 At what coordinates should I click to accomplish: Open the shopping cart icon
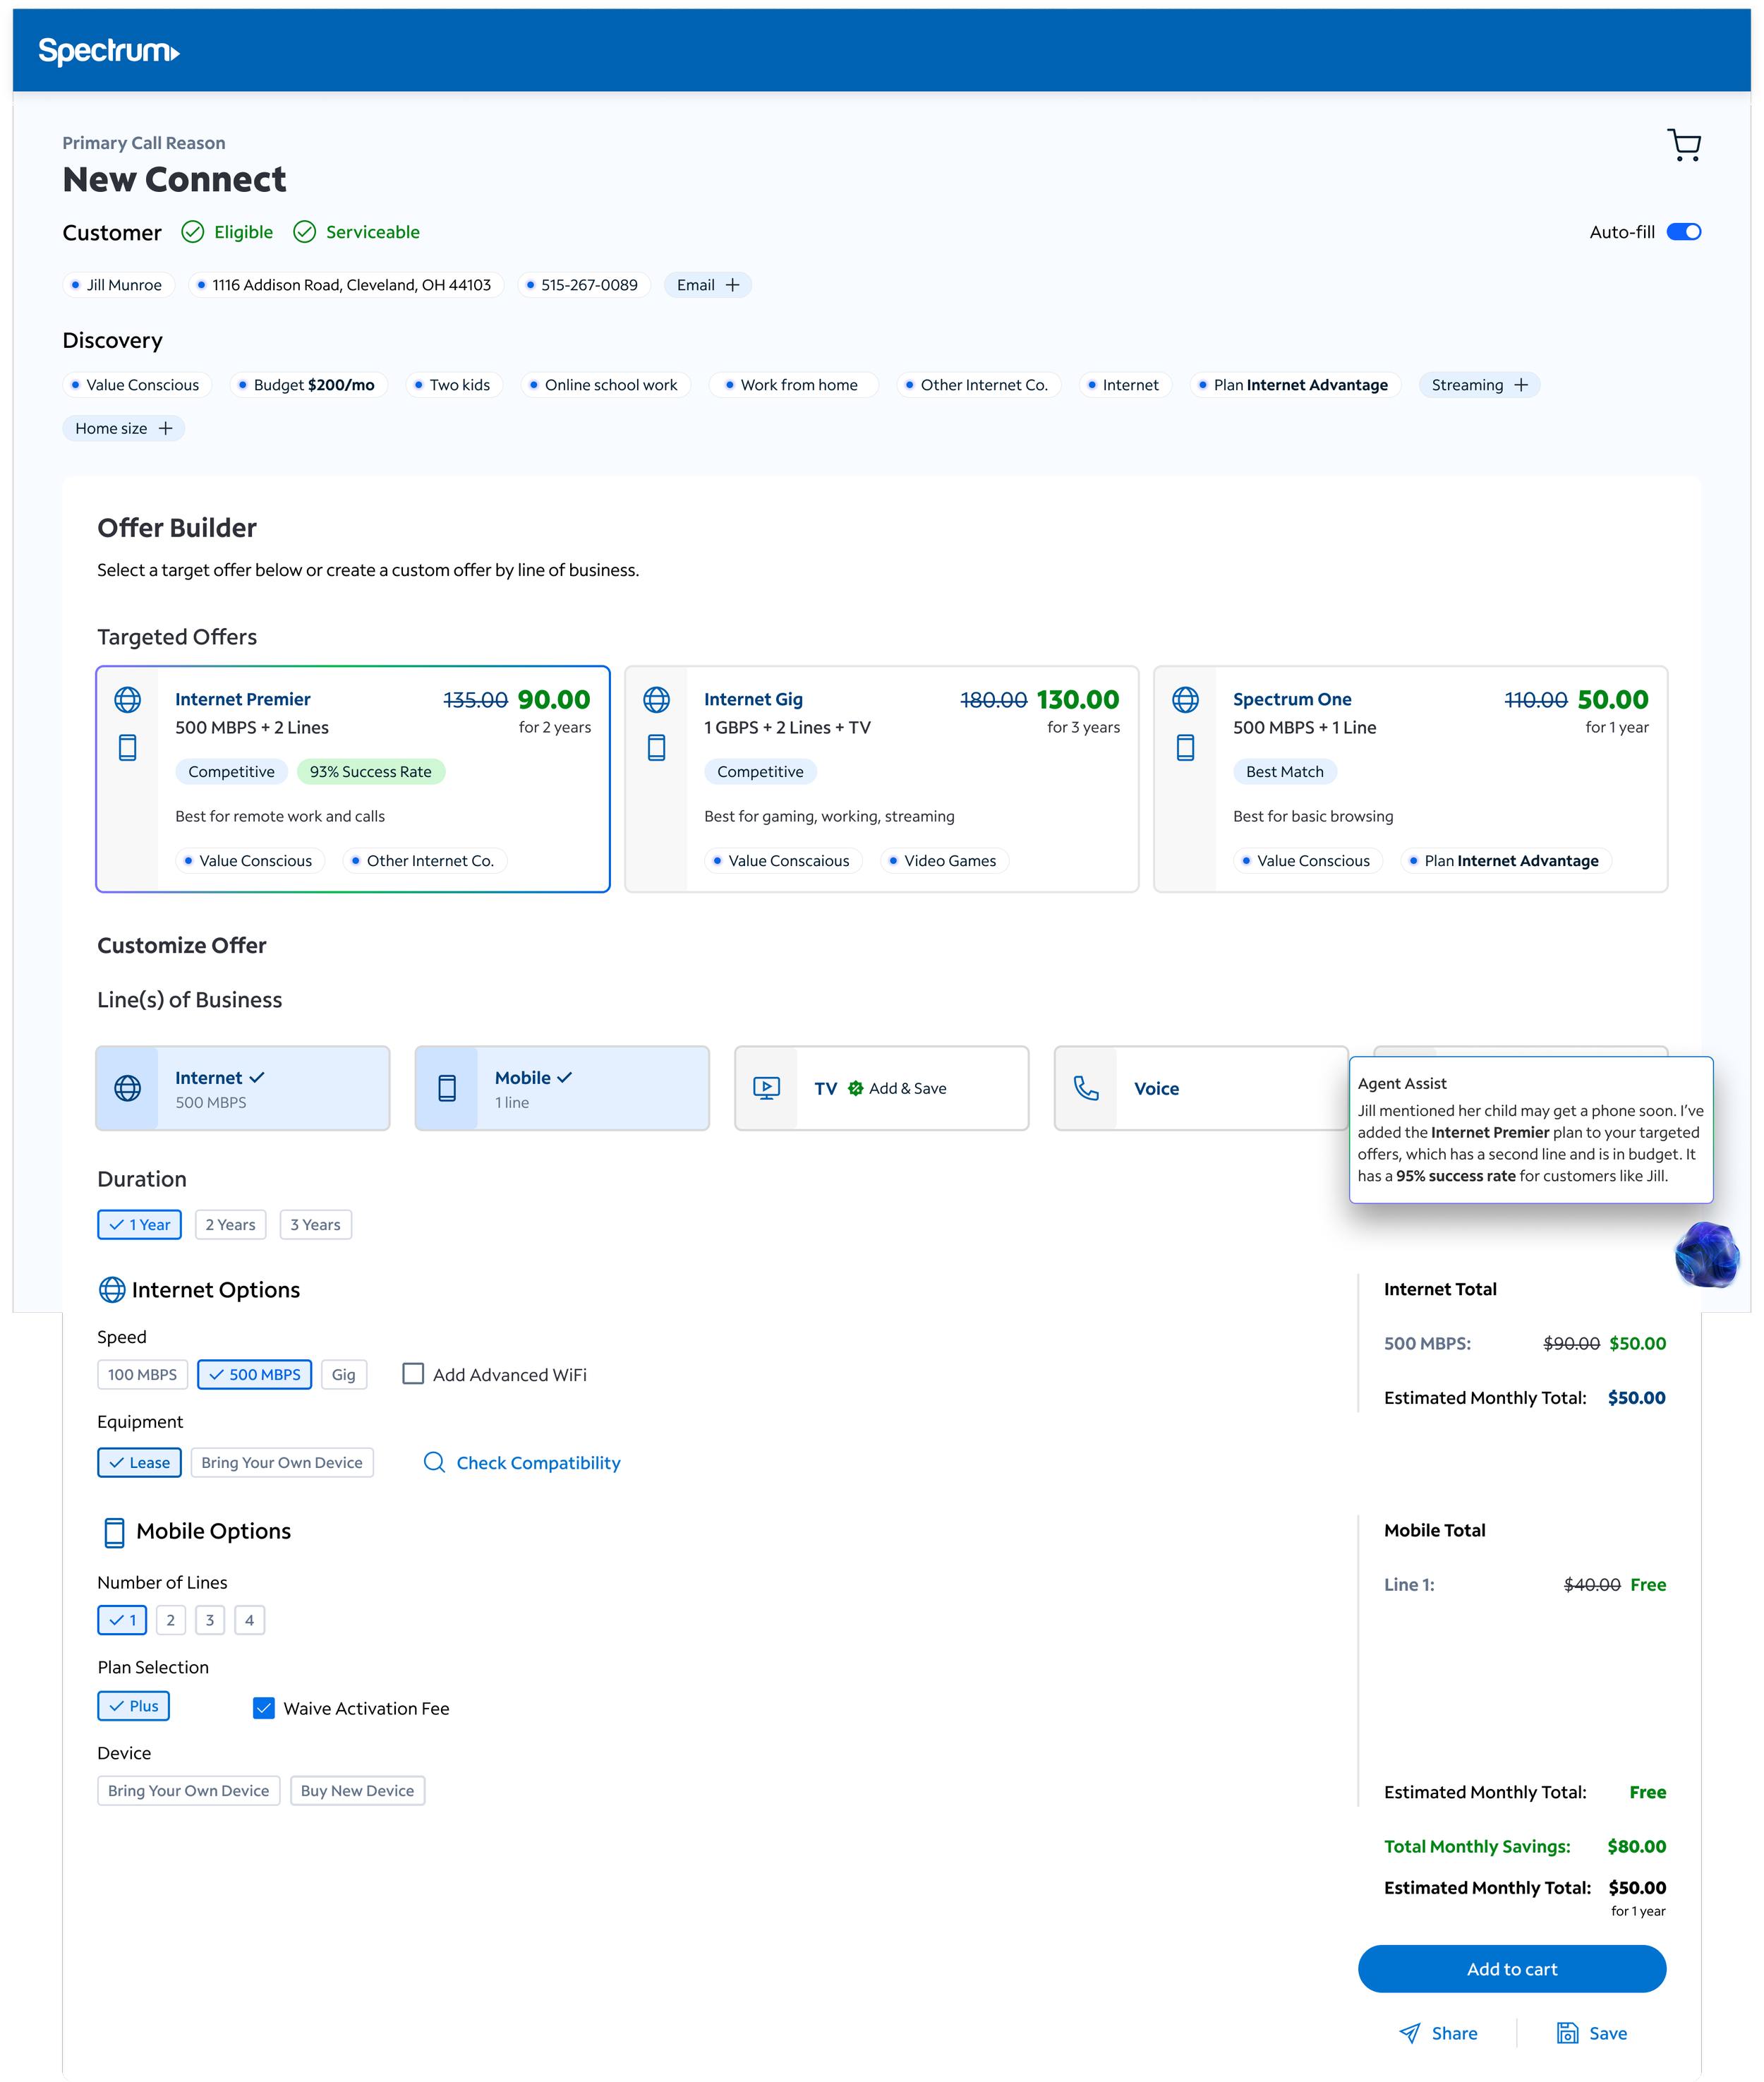pos(1684,145)
